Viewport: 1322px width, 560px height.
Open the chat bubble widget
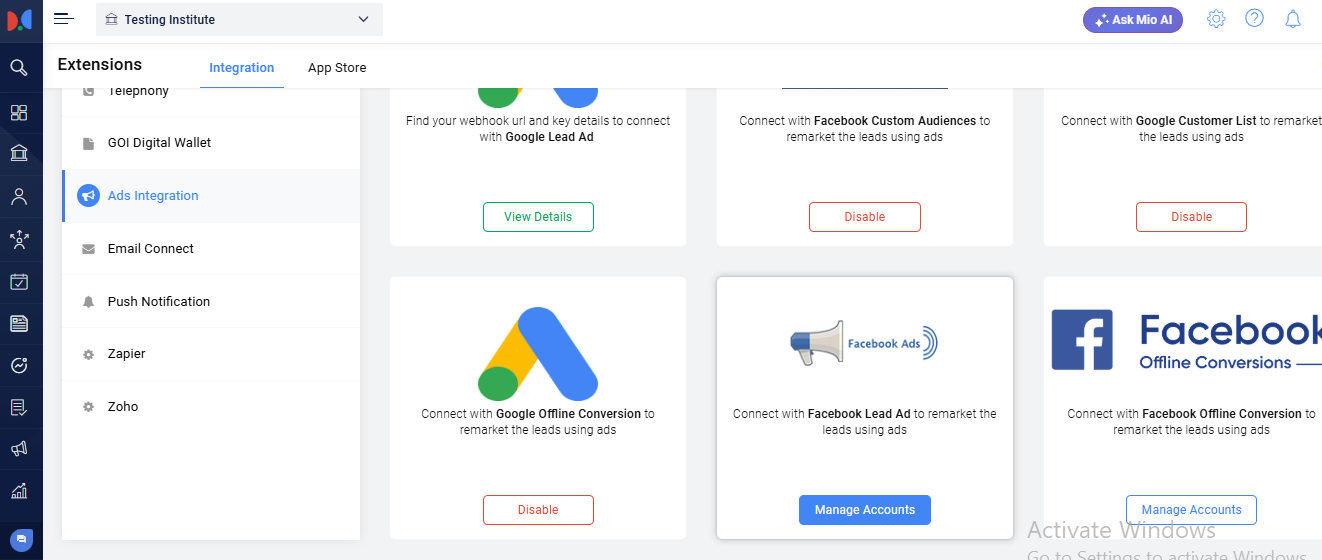point(22,538)
